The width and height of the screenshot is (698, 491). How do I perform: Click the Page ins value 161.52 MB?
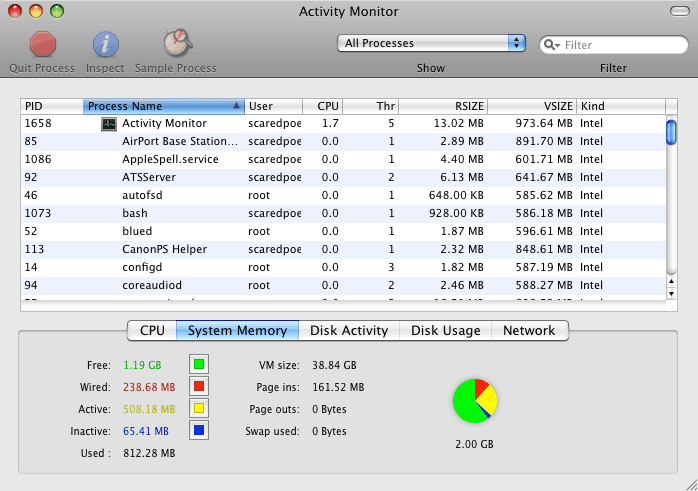click(338, 387)
